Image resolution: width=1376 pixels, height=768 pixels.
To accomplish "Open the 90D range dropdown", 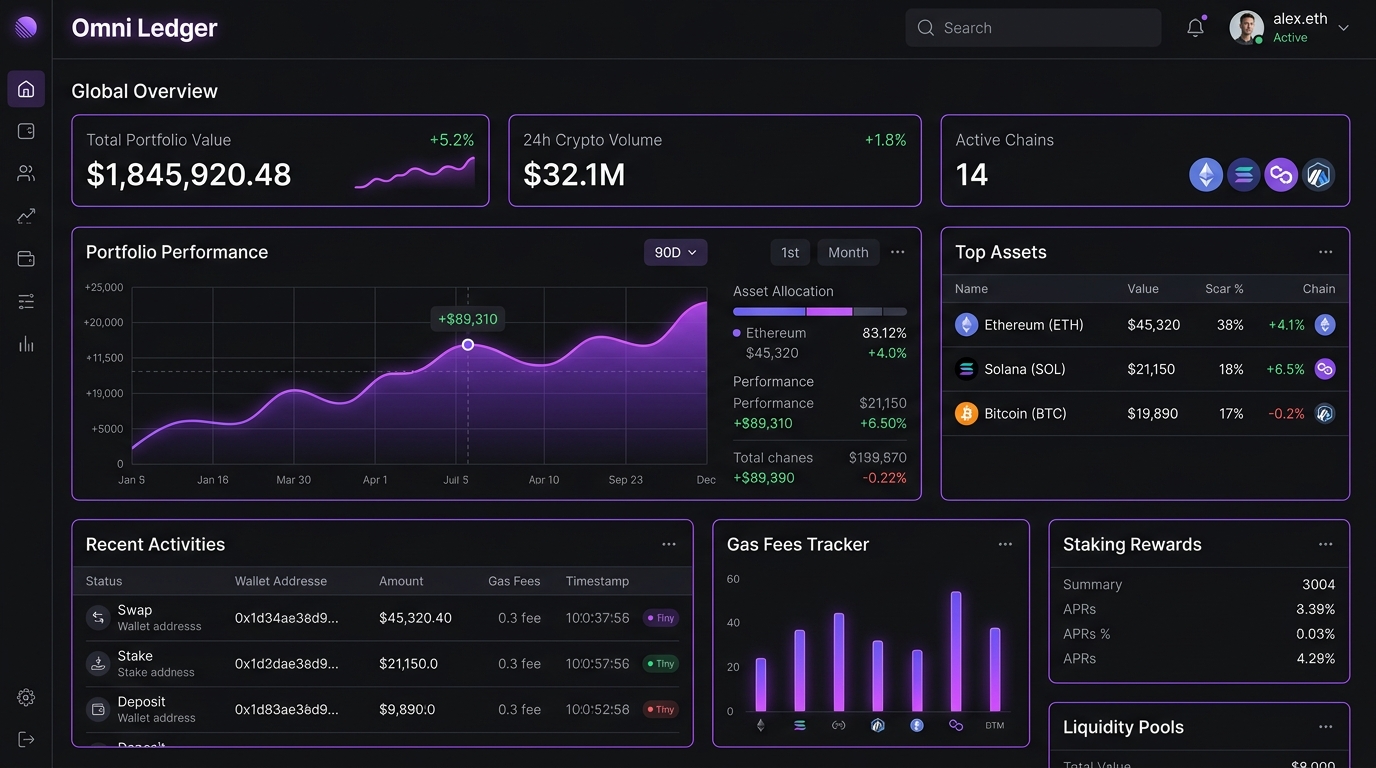I will [x=675, y=252].
